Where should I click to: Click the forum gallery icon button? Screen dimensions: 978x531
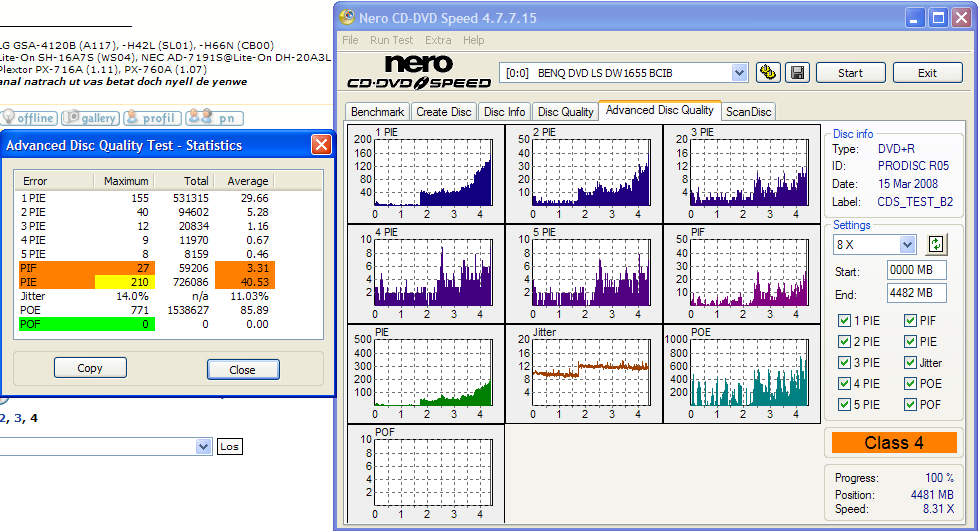[x=91, y=118]
